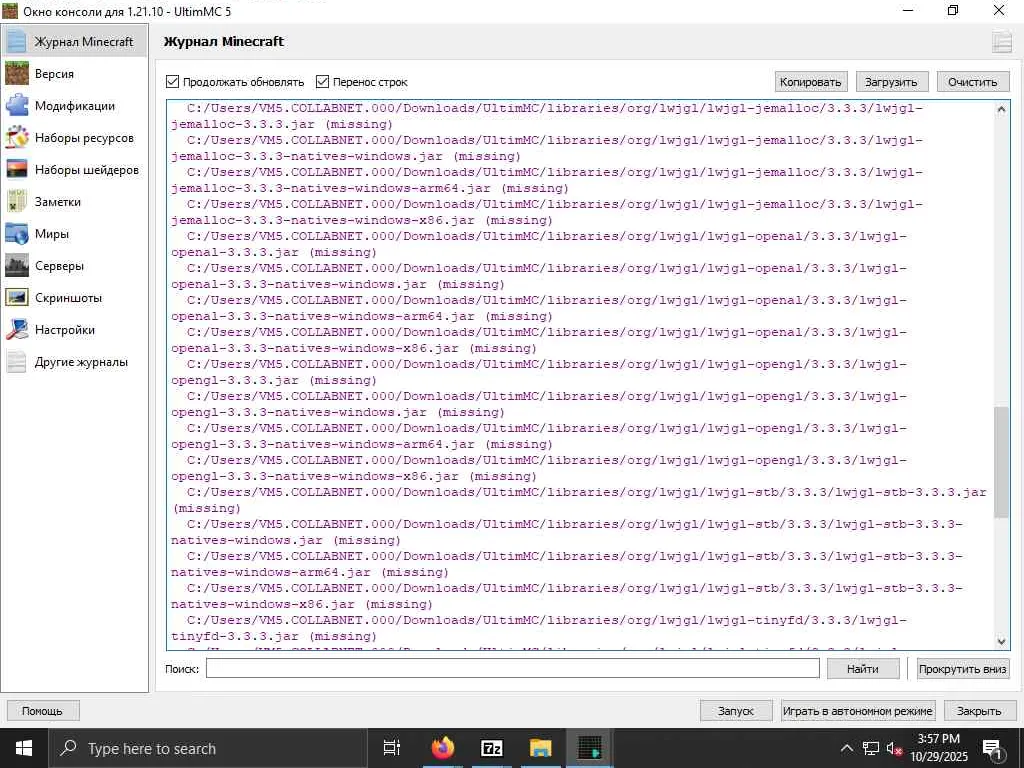This screenshot has width=1024, height=768.
Task: Toggle Продолжать обновлять checkbox
Action: [x=235, y=82]
